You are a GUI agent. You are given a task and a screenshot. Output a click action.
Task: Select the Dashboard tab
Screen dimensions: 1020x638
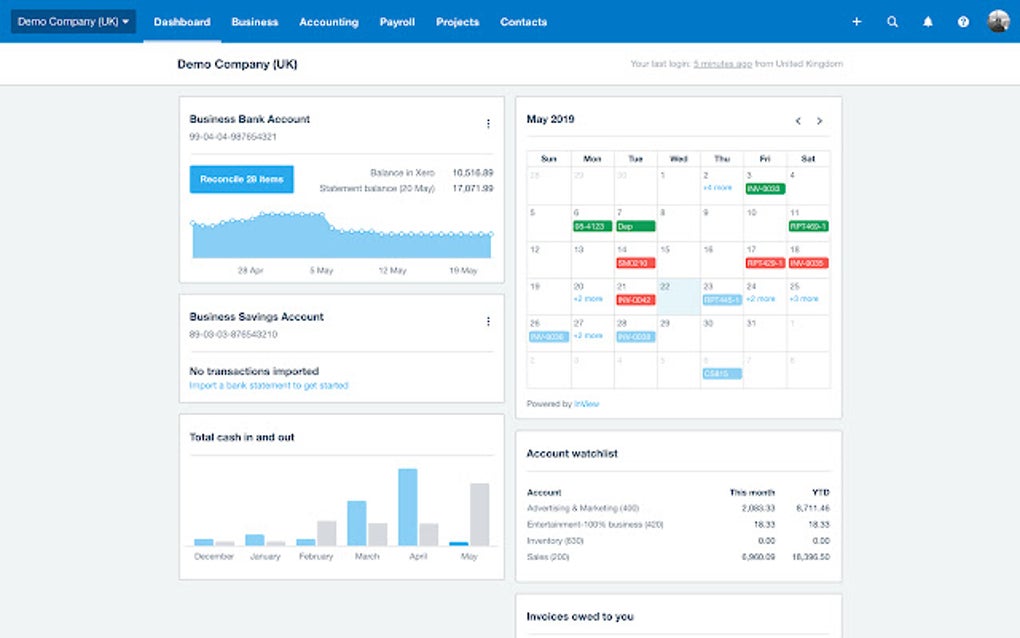click(x=182, y=21)
